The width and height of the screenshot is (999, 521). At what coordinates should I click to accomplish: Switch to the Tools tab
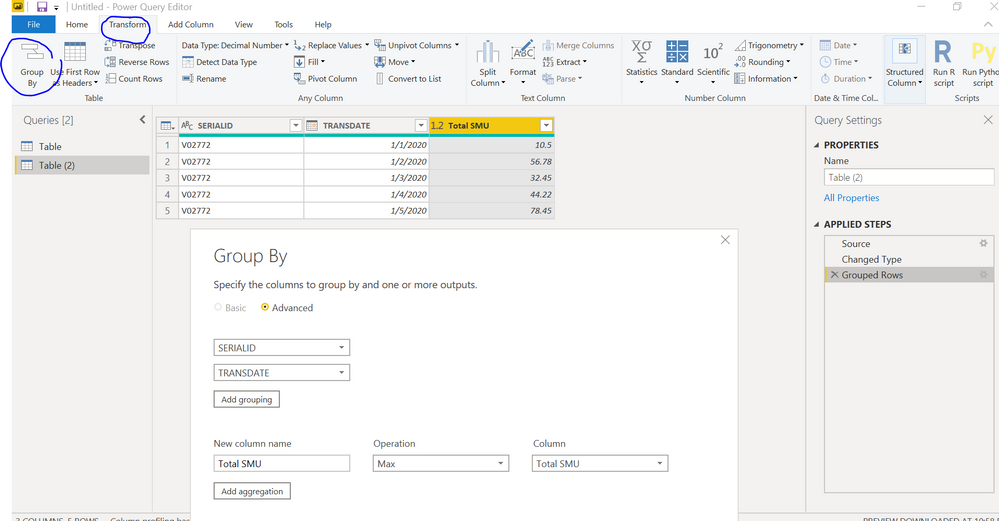click(284, 24)
